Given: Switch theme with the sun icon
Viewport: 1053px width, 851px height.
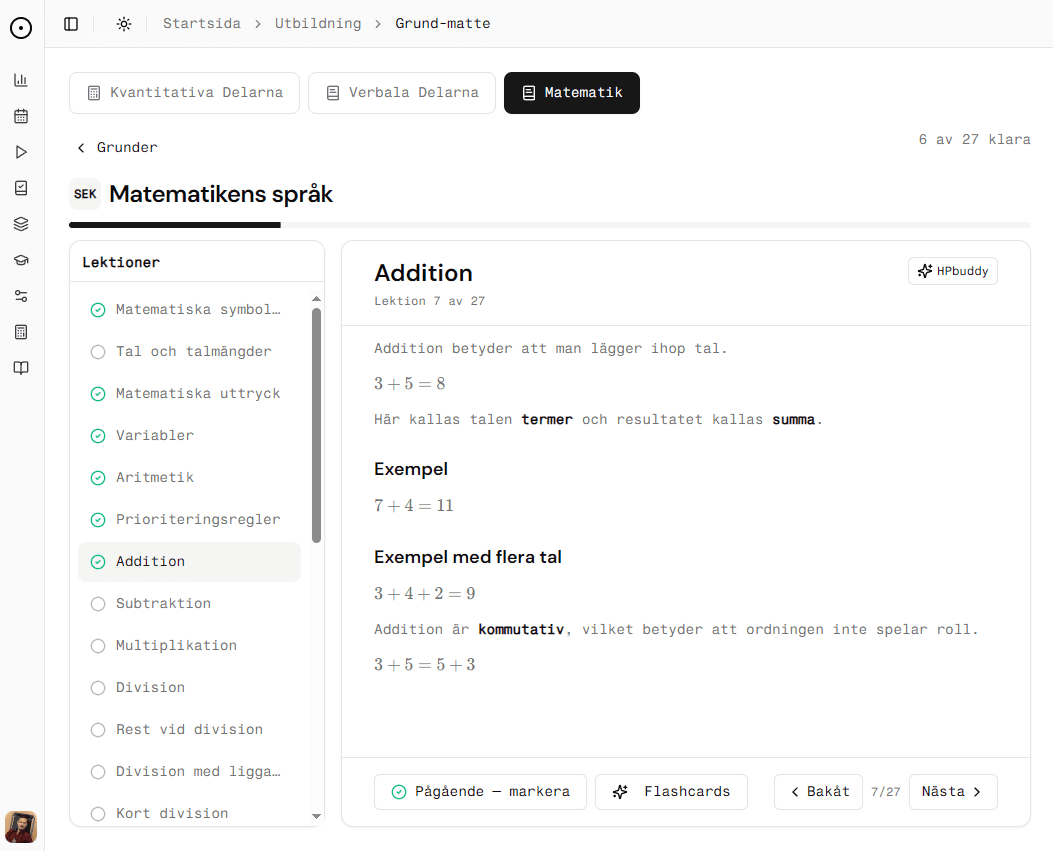Looking at the screenshot, I should [124, 24].
